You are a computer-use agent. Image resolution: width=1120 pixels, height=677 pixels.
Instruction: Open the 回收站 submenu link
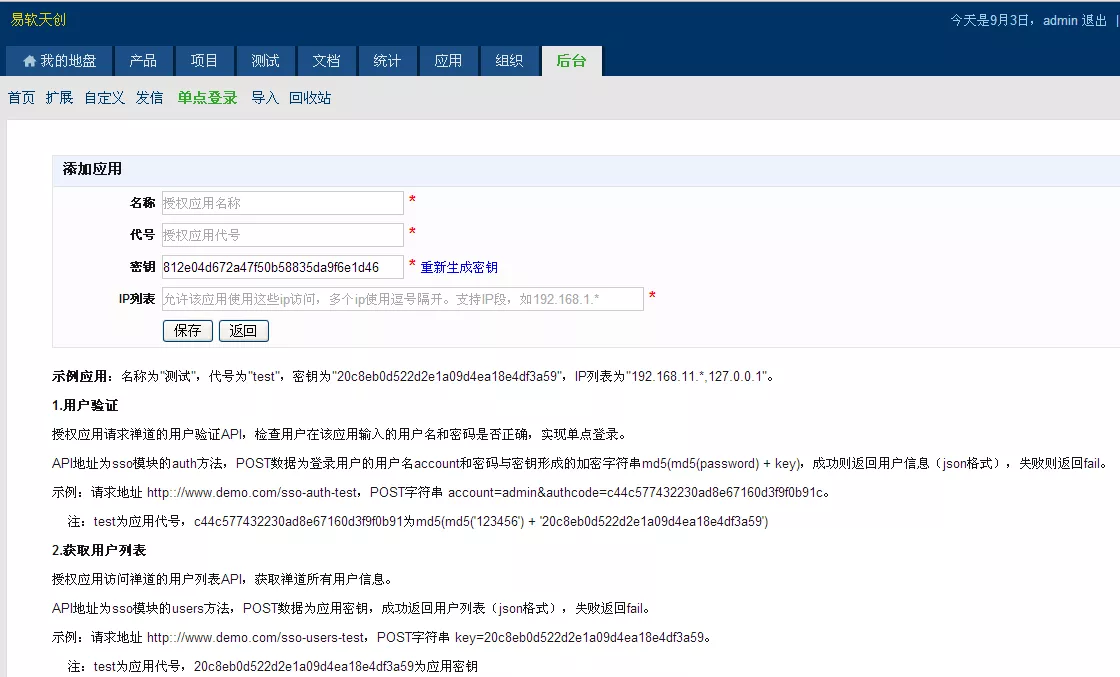click(x=310, y=98)
